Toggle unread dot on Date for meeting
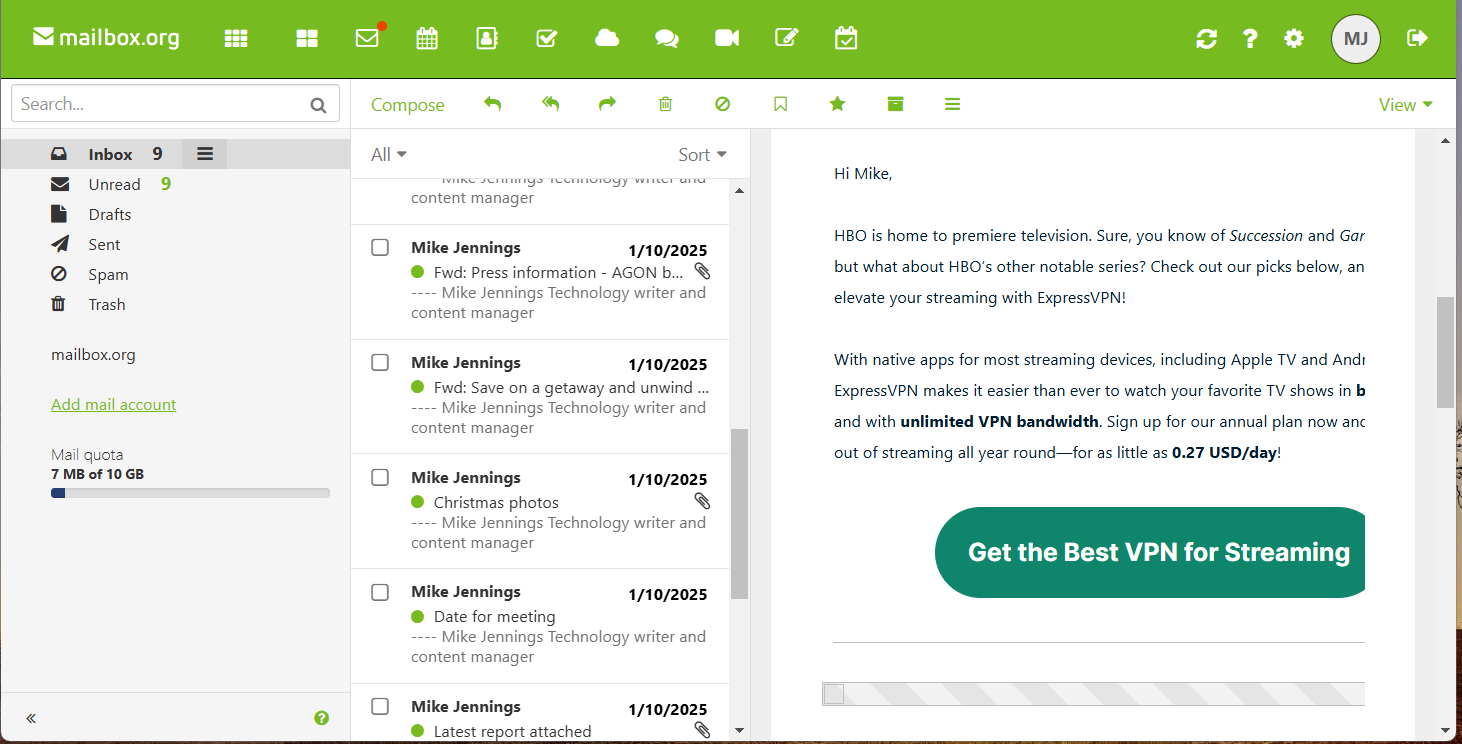Viewport: 1462px width, 744px height. 418,616
